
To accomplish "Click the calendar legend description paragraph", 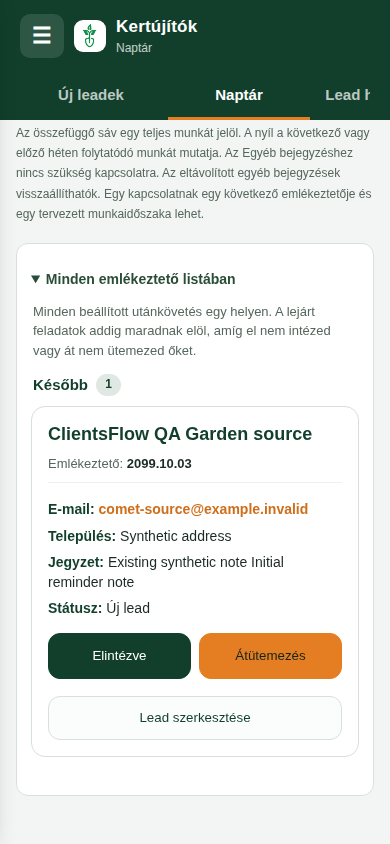I will (194, 173).
